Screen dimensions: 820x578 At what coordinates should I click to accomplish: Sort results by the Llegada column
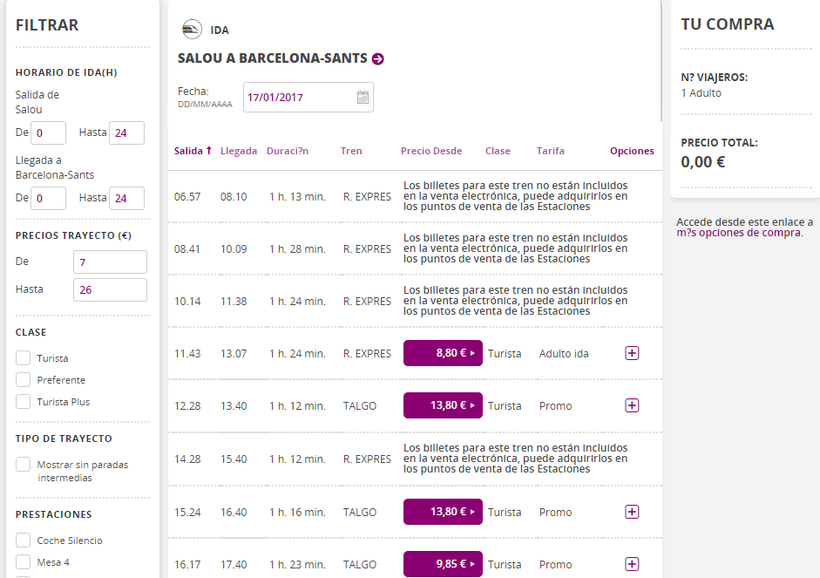click(x=238, y=151)
